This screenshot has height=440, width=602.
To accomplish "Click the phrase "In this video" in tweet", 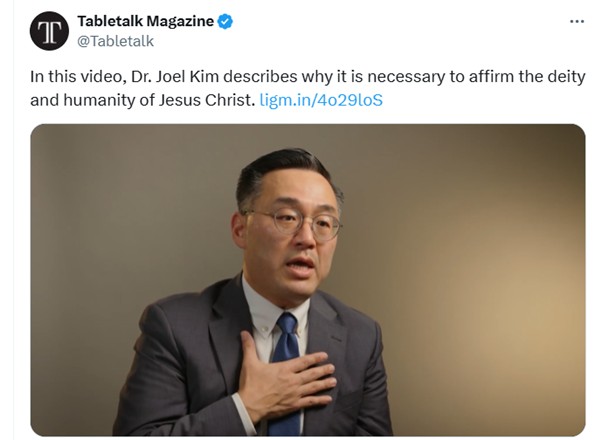I will tap(79, 77).
